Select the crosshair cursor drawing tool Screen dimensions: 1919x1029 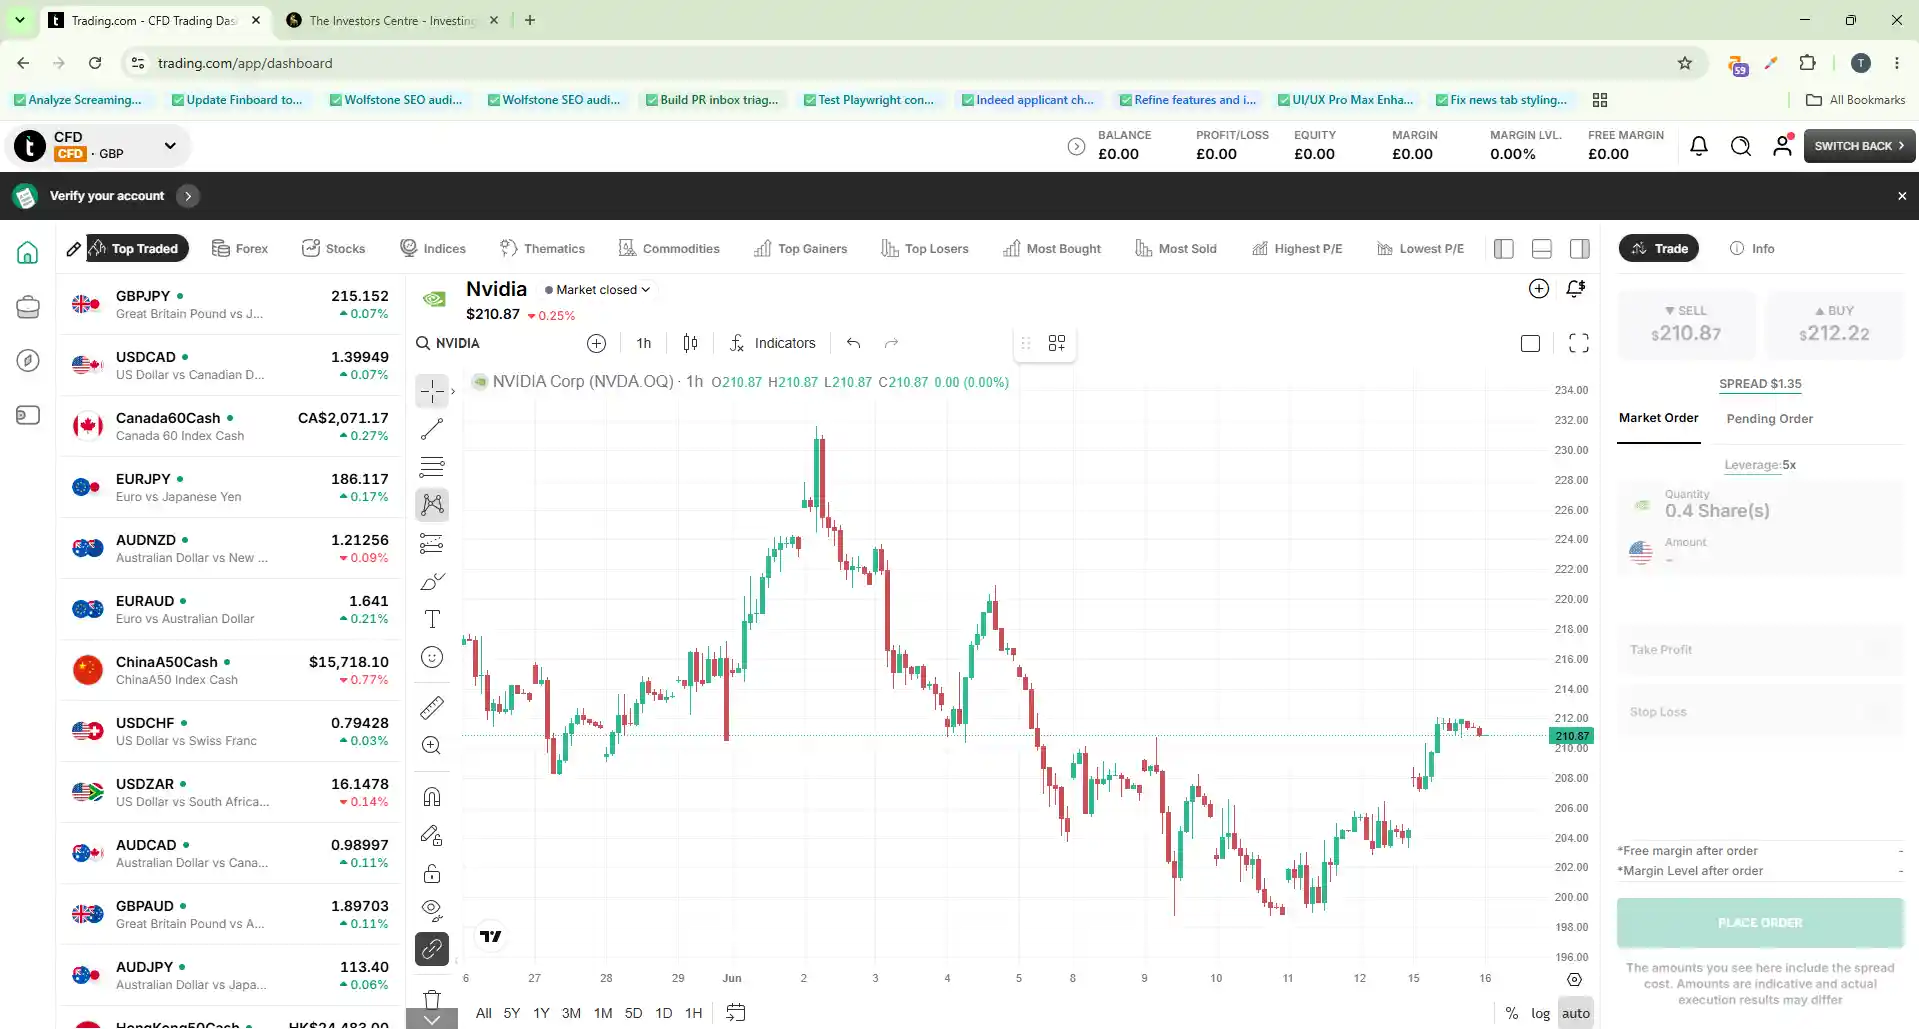(432, 390)
